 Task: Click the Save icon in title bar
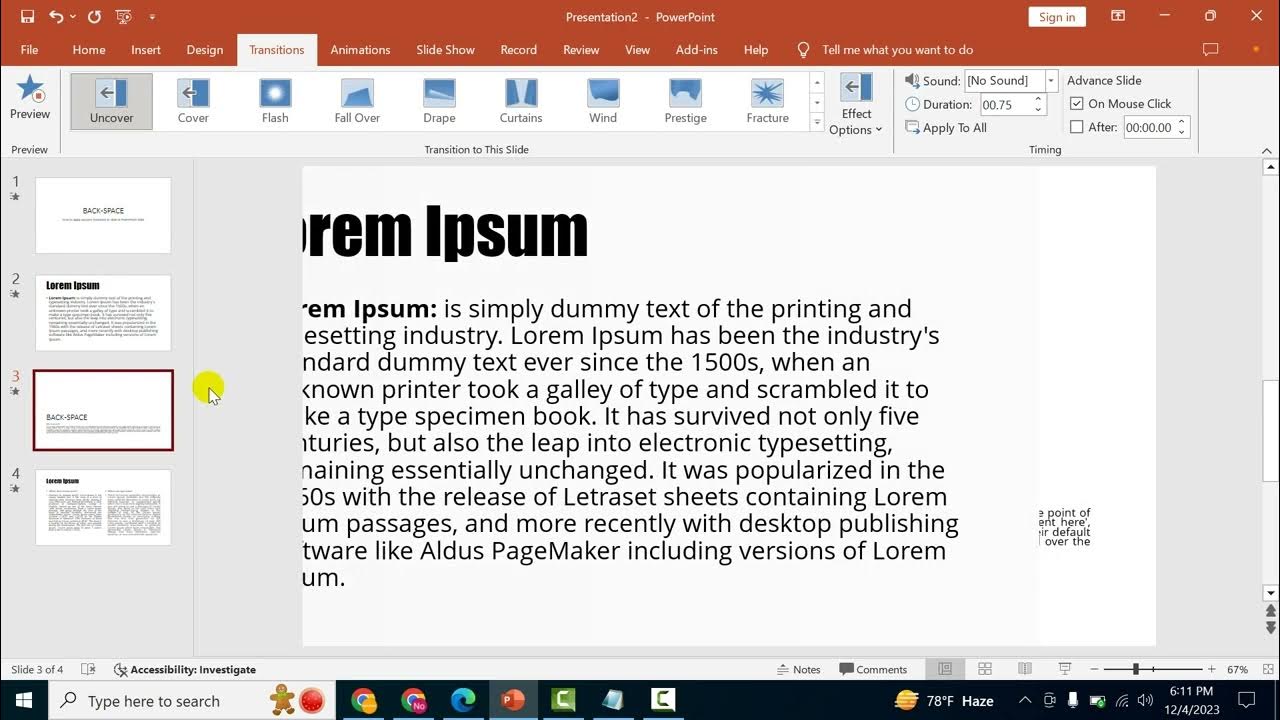(x=27, y=16)
